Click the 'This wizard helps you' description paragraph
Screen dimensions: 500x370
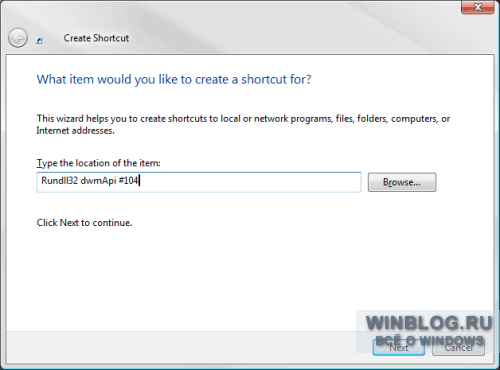pyautogui.click(x=243, y=124)
